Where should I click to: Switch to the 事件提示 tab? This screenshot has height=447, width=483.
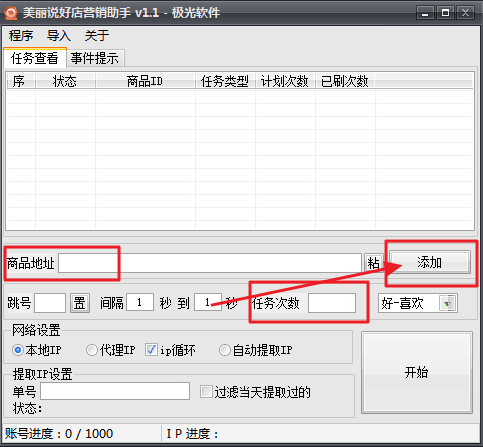pyautogui.click(x=95, y=58)
